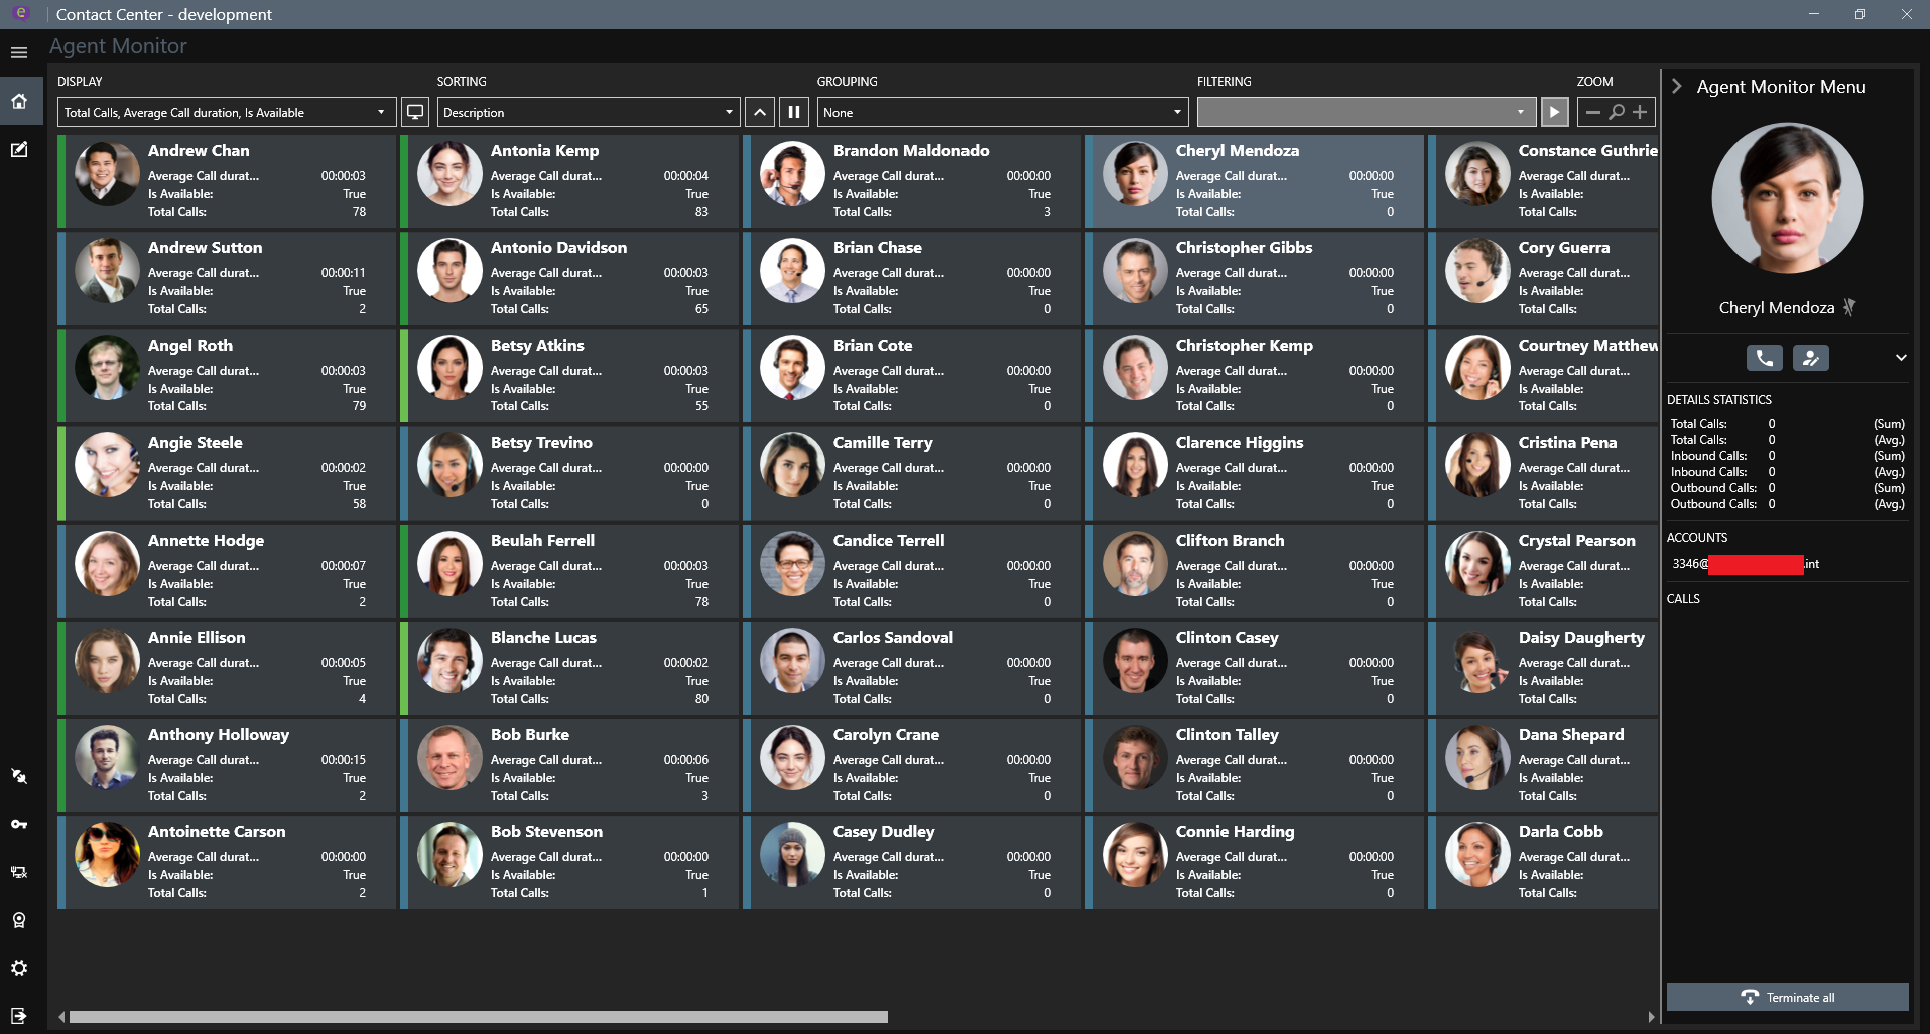Toggle ascending sort order for Description
Screen dimensions: 1930x1034
tap(760, 112)
